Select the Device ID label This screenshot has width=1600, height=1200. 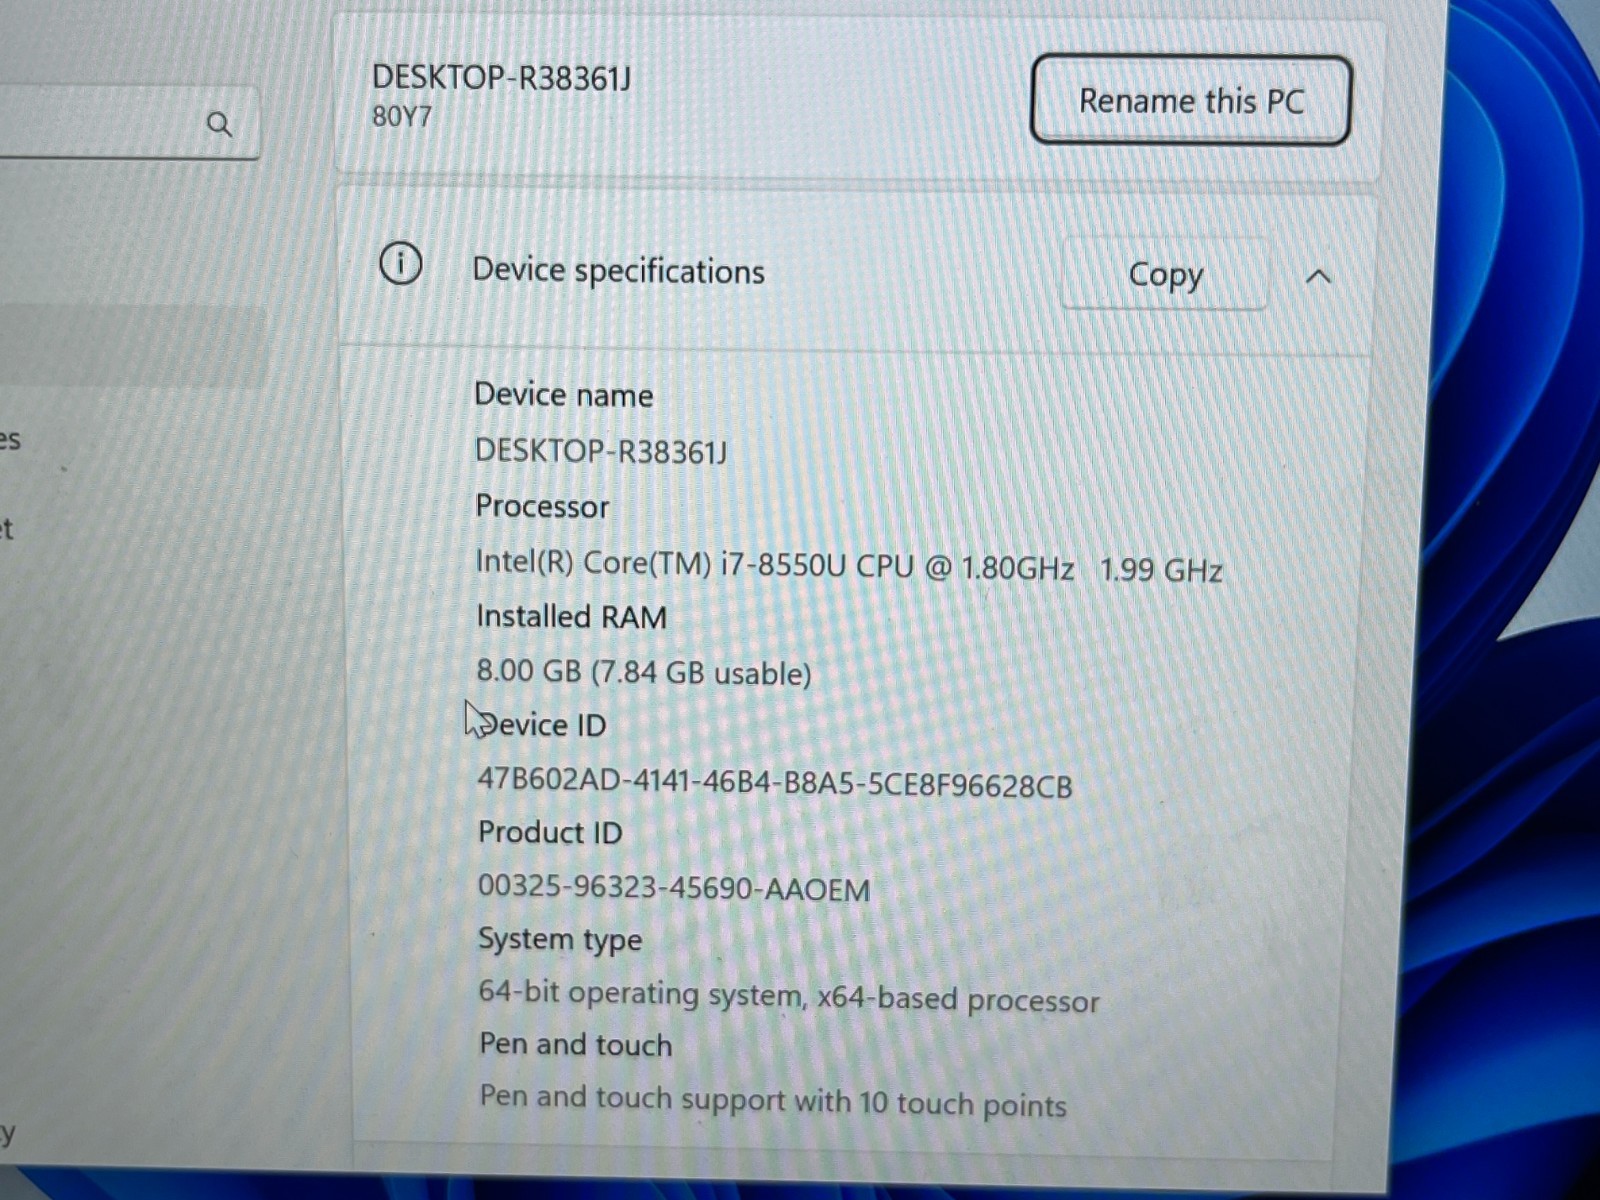coord(542,724)
